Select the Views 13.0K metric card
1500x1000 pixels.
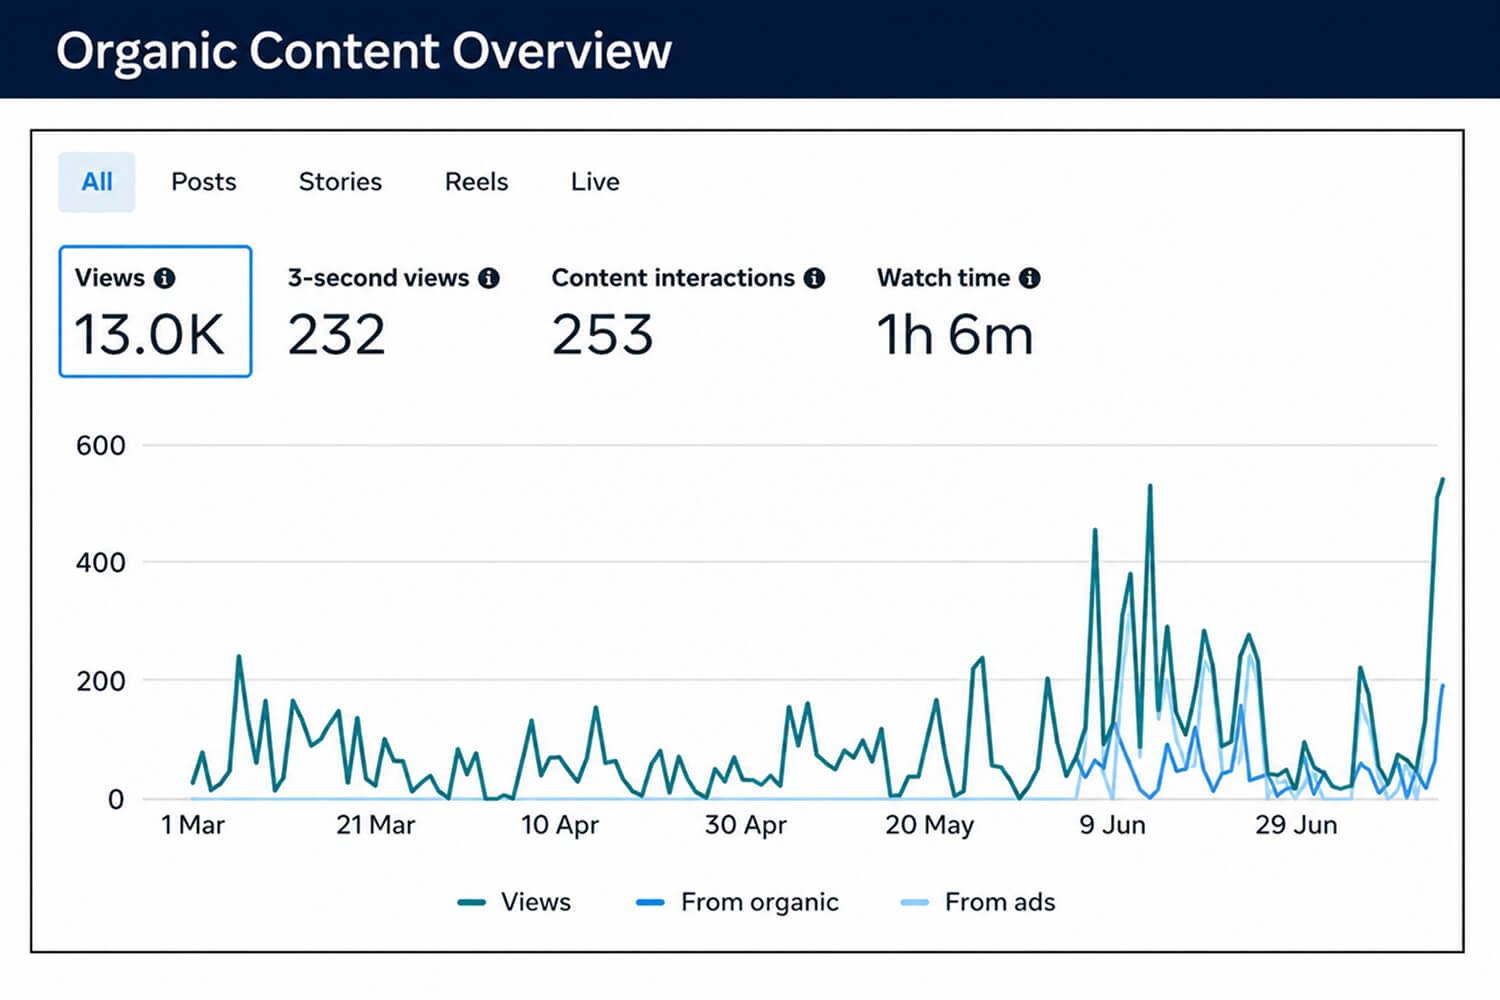pyautogui.click(x=155, y=311)
